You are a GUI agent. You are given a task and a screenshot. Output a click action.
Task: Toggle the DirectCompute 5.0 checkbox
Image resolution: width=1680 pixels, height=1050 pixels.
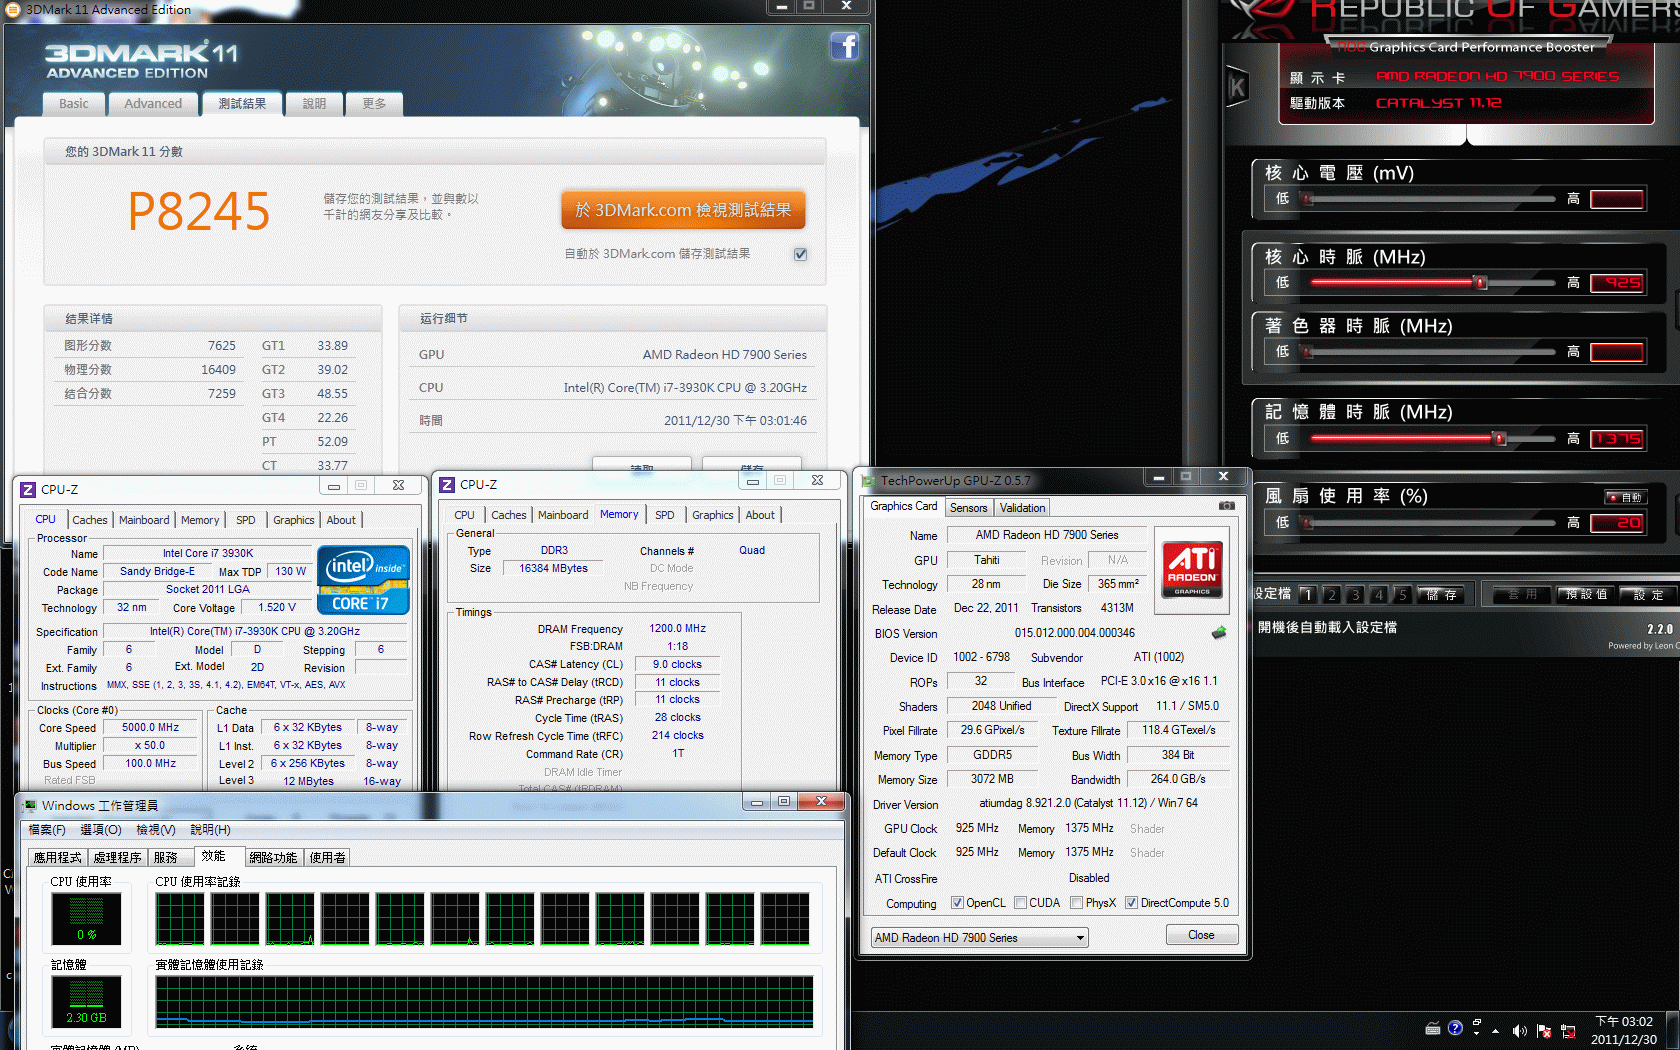tap(1131, 903)
